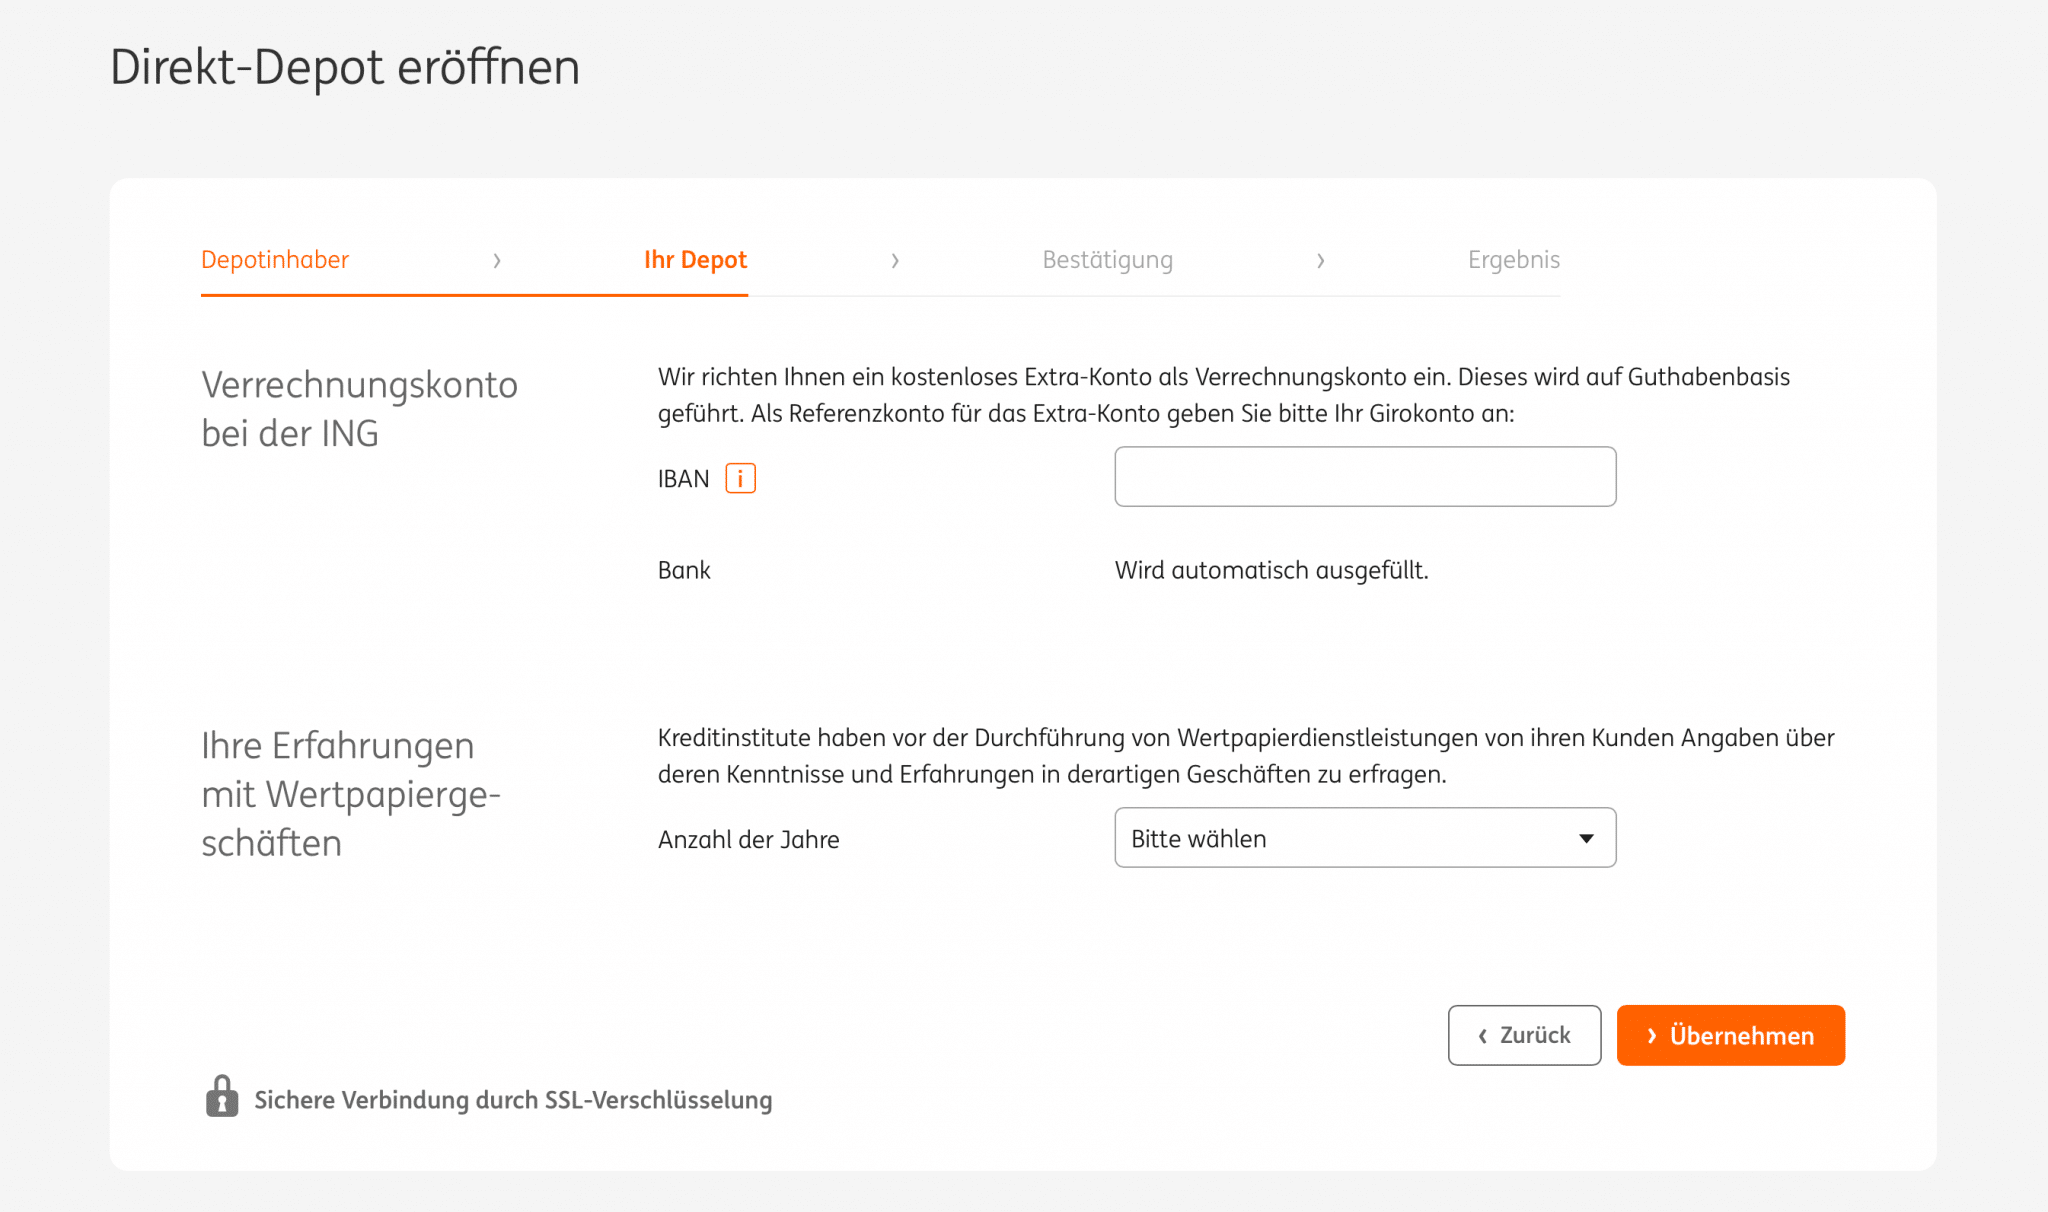Select the Ihr Depot step tab
2048x1212 pixels.
695,260
